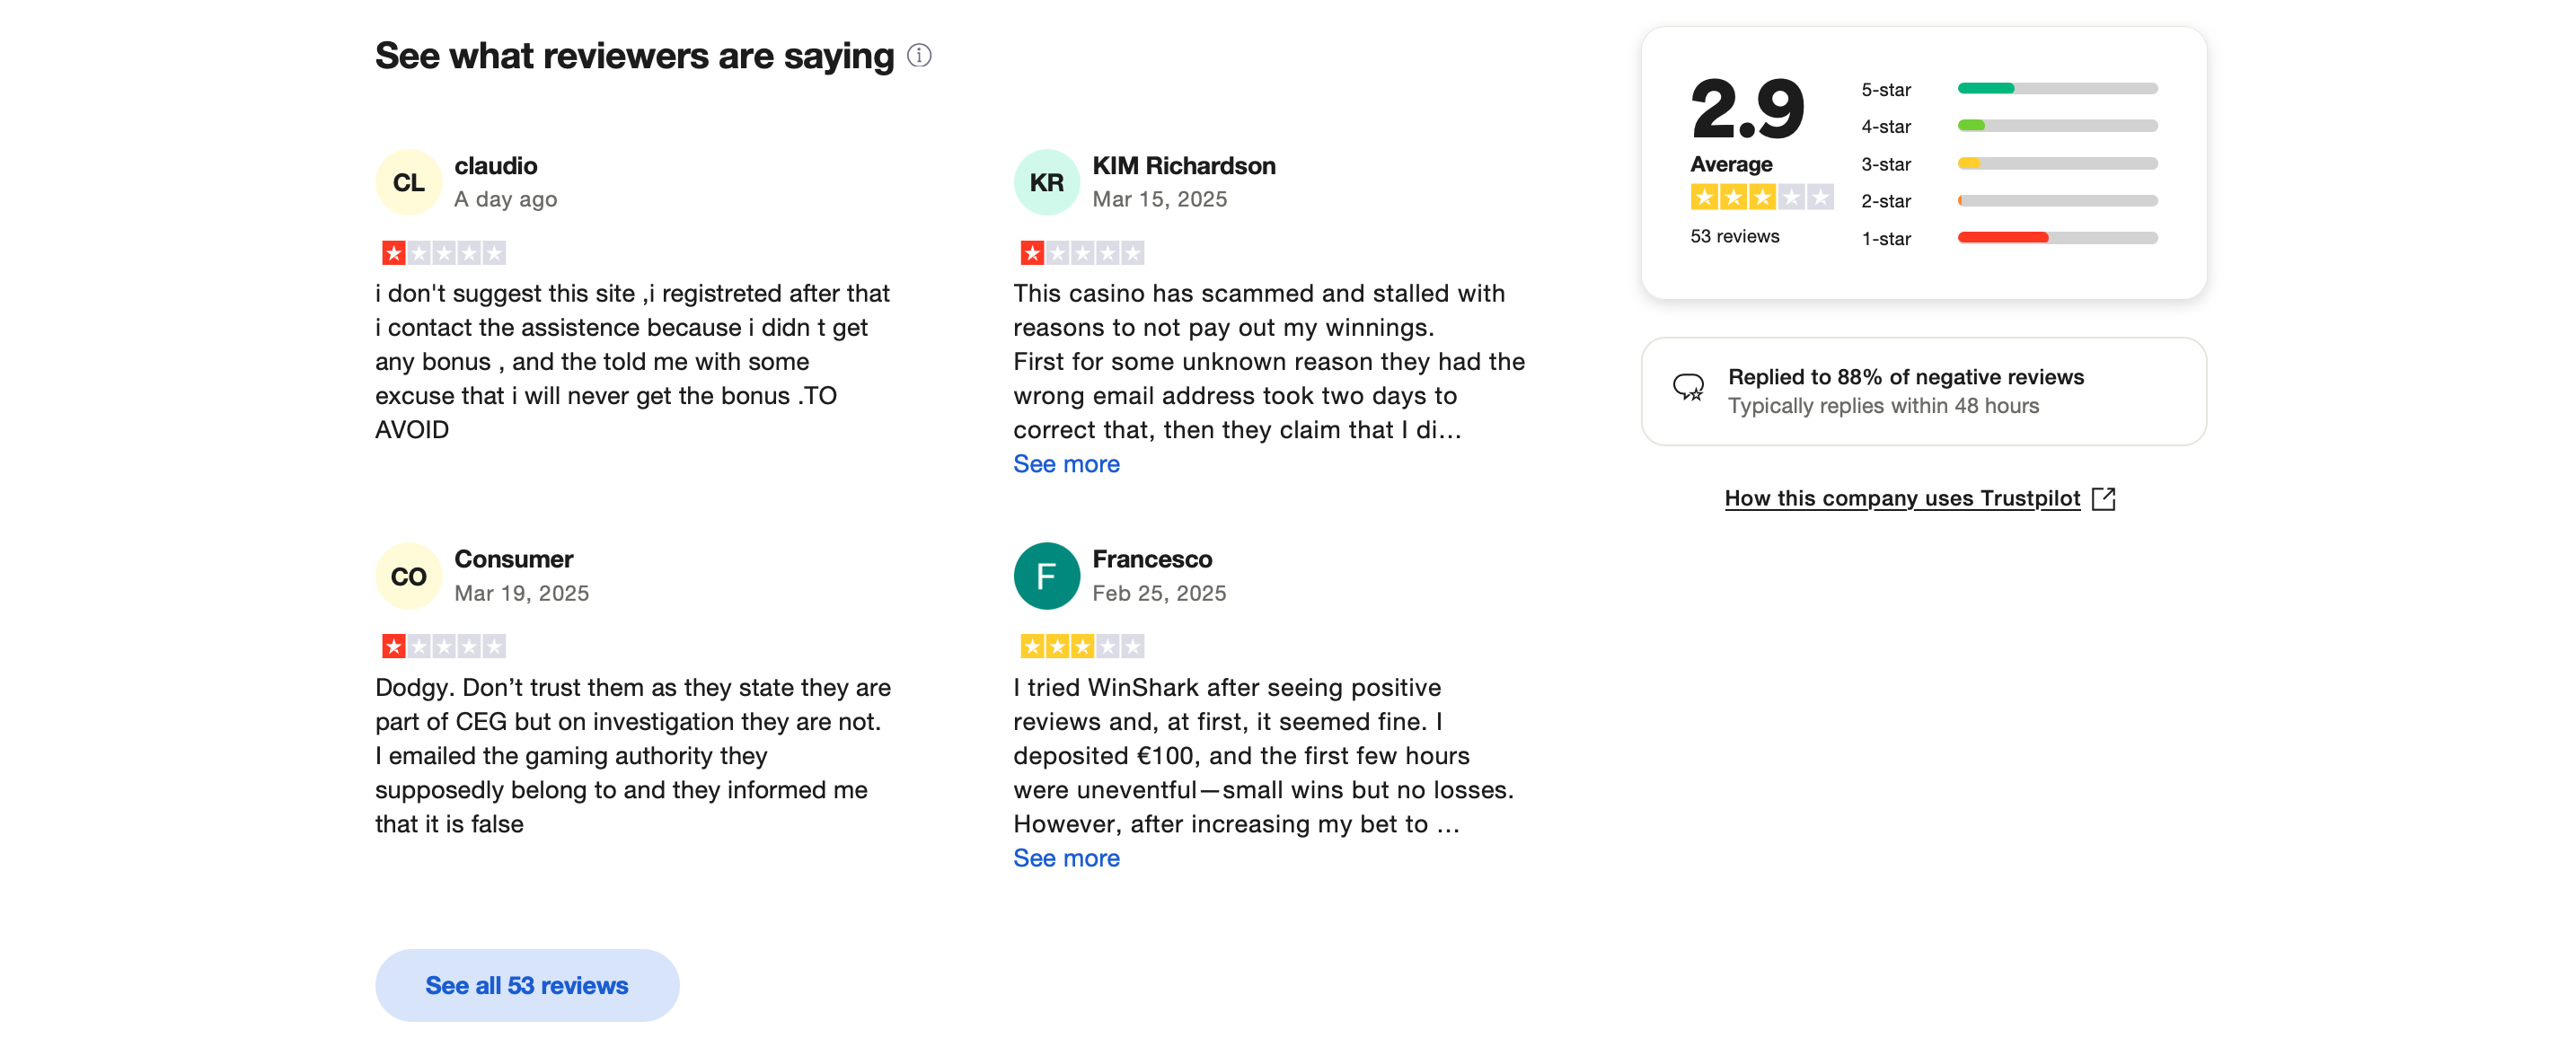Viewport: 2576px width, 1047px height.
Task: Open How this company uses Trustpilot link
Action: pyautogui.click(x=1901, y=498)
